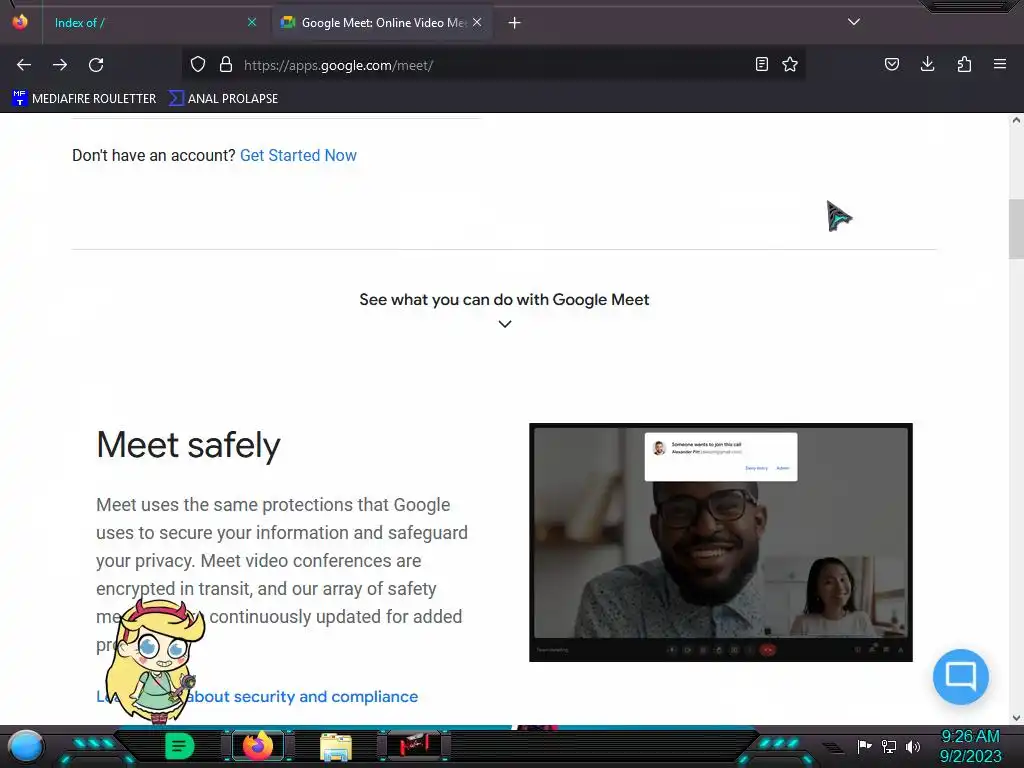
Task: Open Meet safely video call thumbnail
Action: coord(721,542)
